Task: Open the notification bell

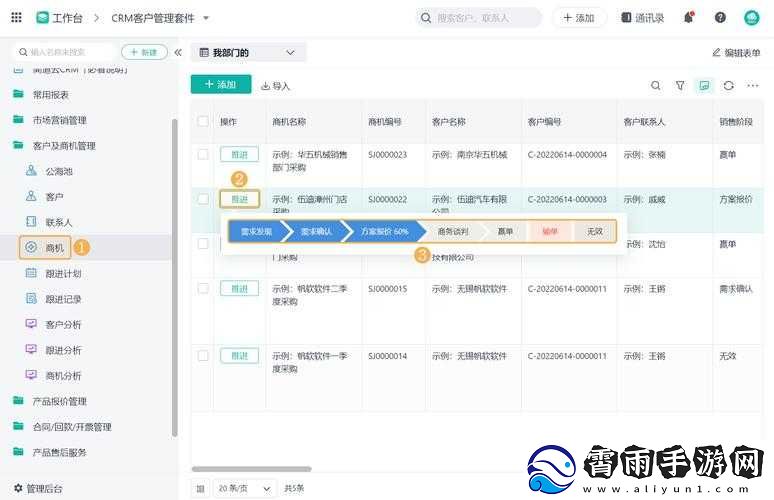Action: (x=689, y=18)
